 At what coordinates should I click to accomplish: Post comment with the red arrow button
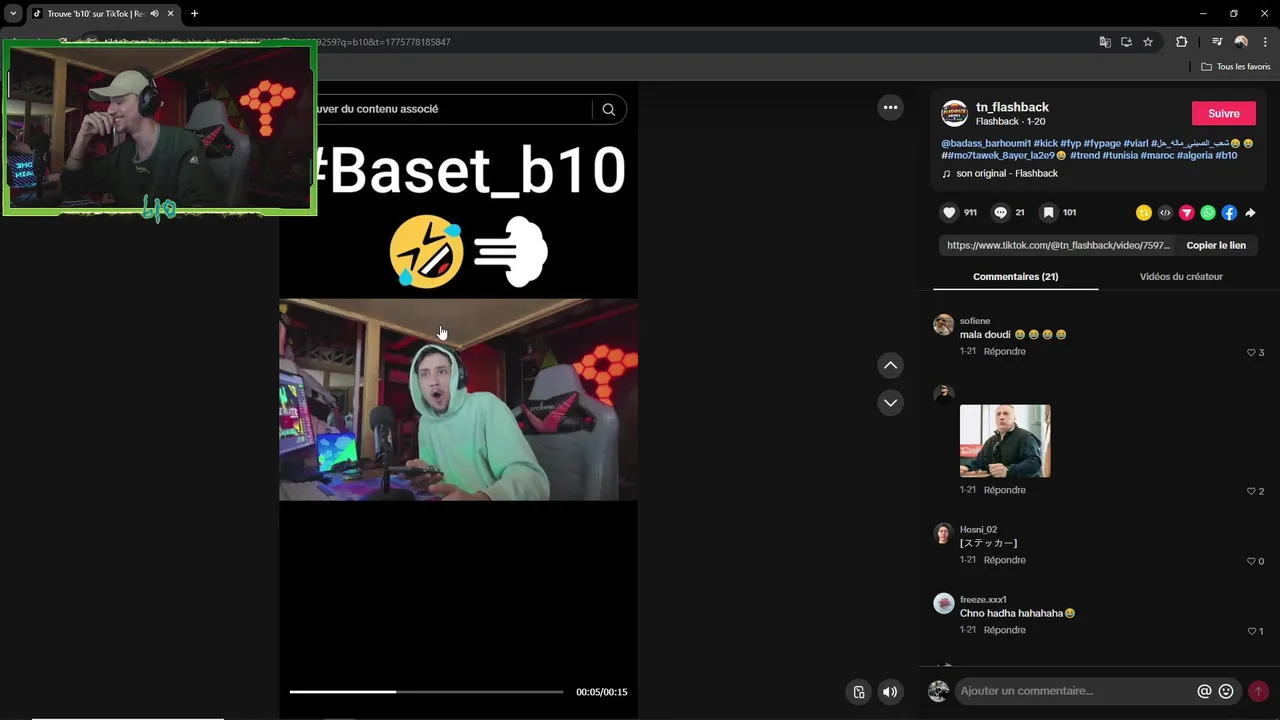point(1258,691)
